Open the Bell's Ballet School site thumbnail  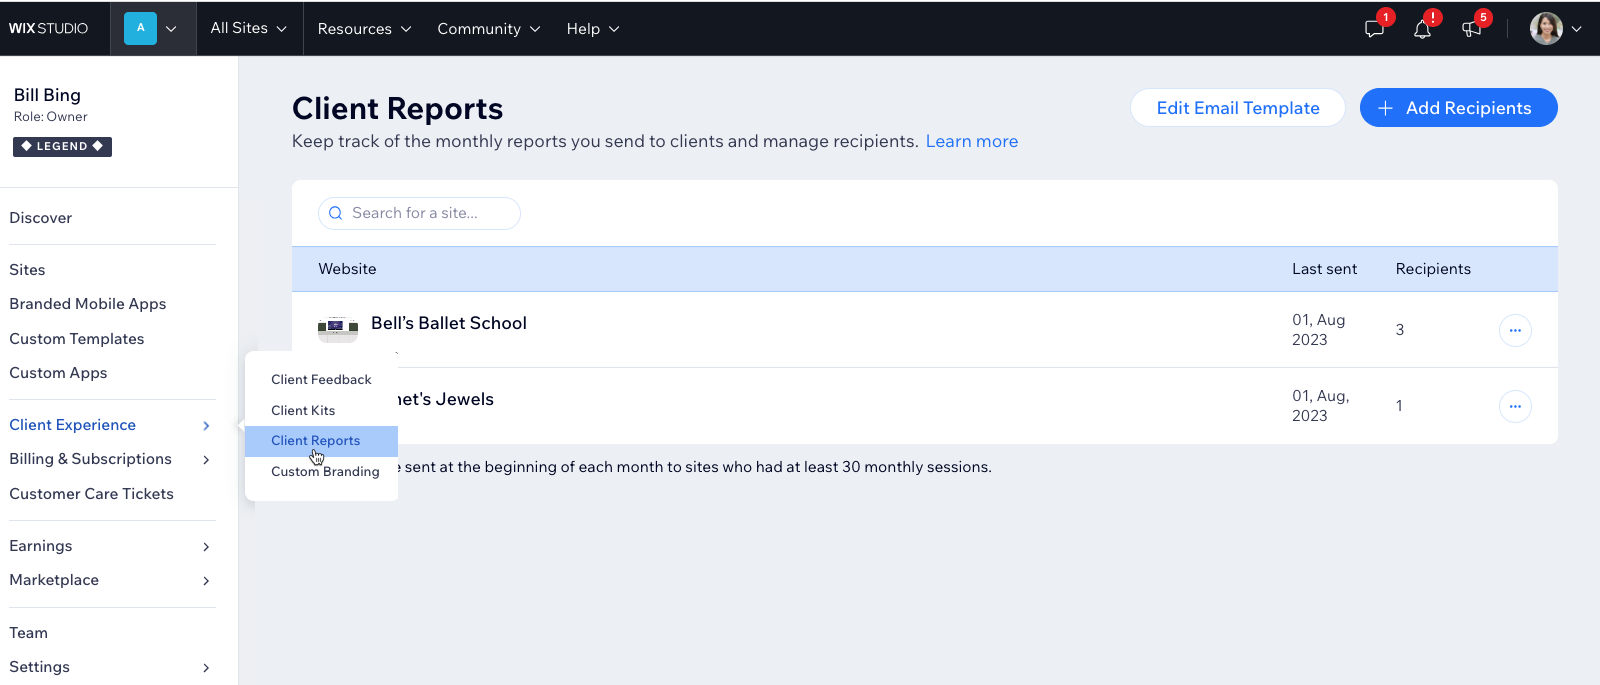pyautogui.click(x=338, y=328)
